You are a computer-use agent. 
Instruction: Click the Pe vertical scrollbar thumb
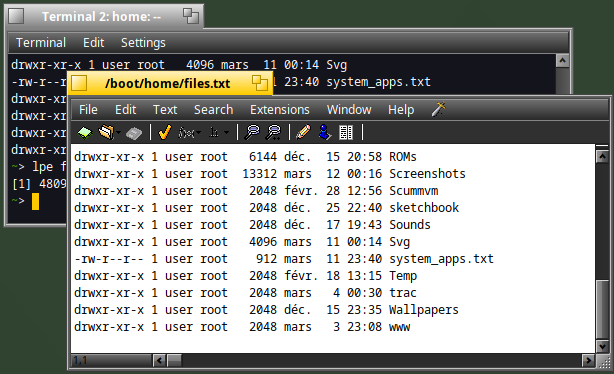[602, 309]
